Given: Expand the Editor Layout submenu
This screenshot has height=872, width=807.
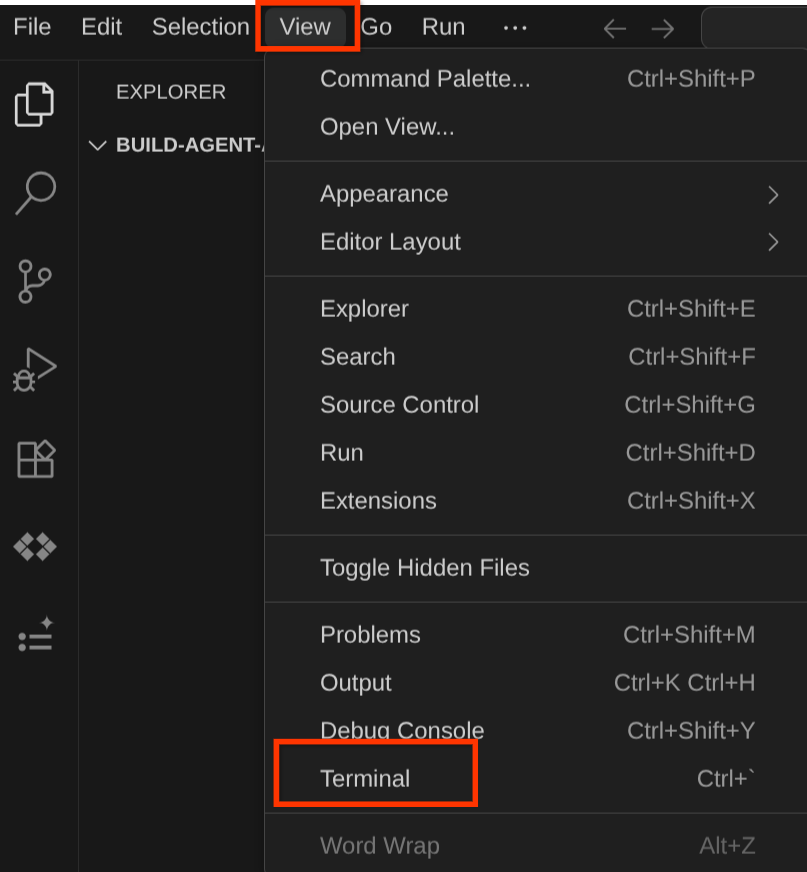Looking at the screenshot, I should click(x=390, y=242).
